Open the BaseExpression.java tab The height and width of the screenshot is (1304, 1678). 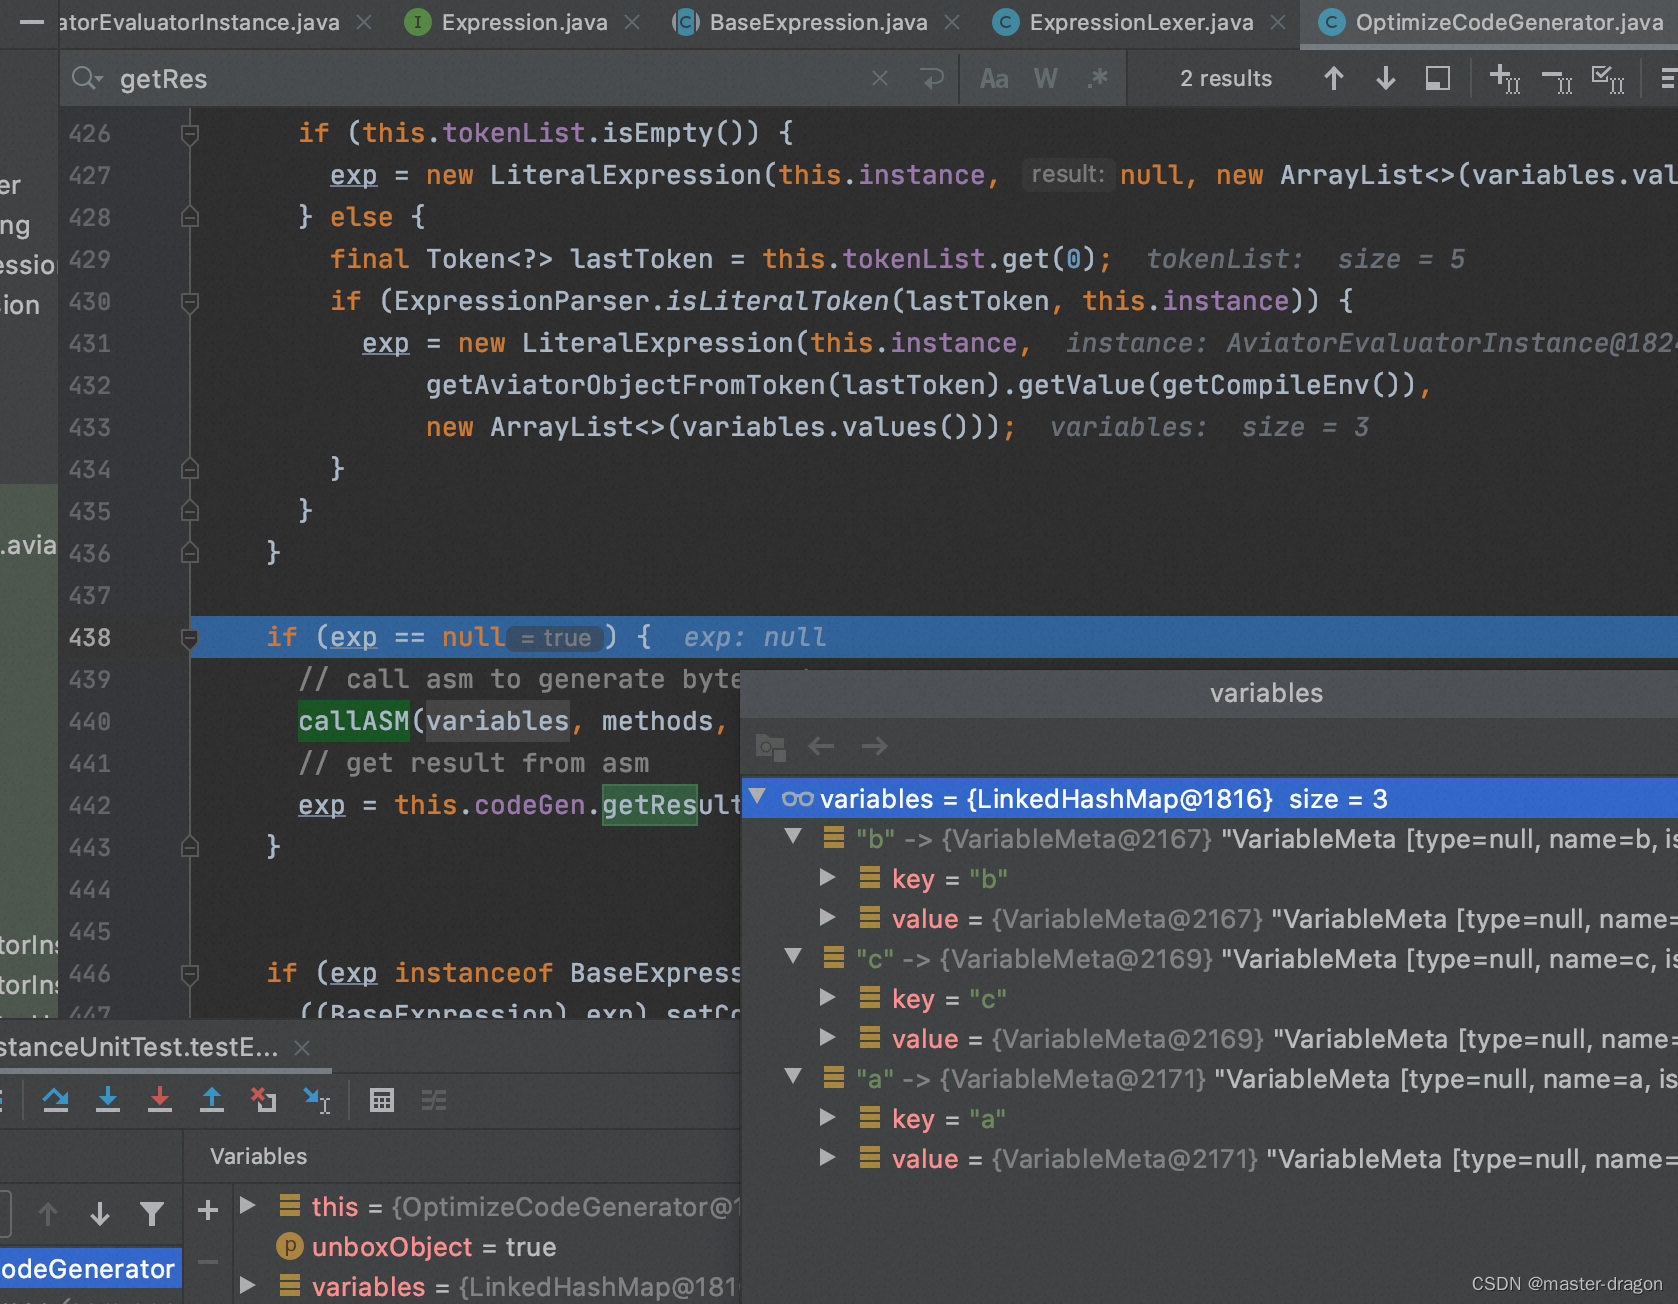click(x=800, y=22)
